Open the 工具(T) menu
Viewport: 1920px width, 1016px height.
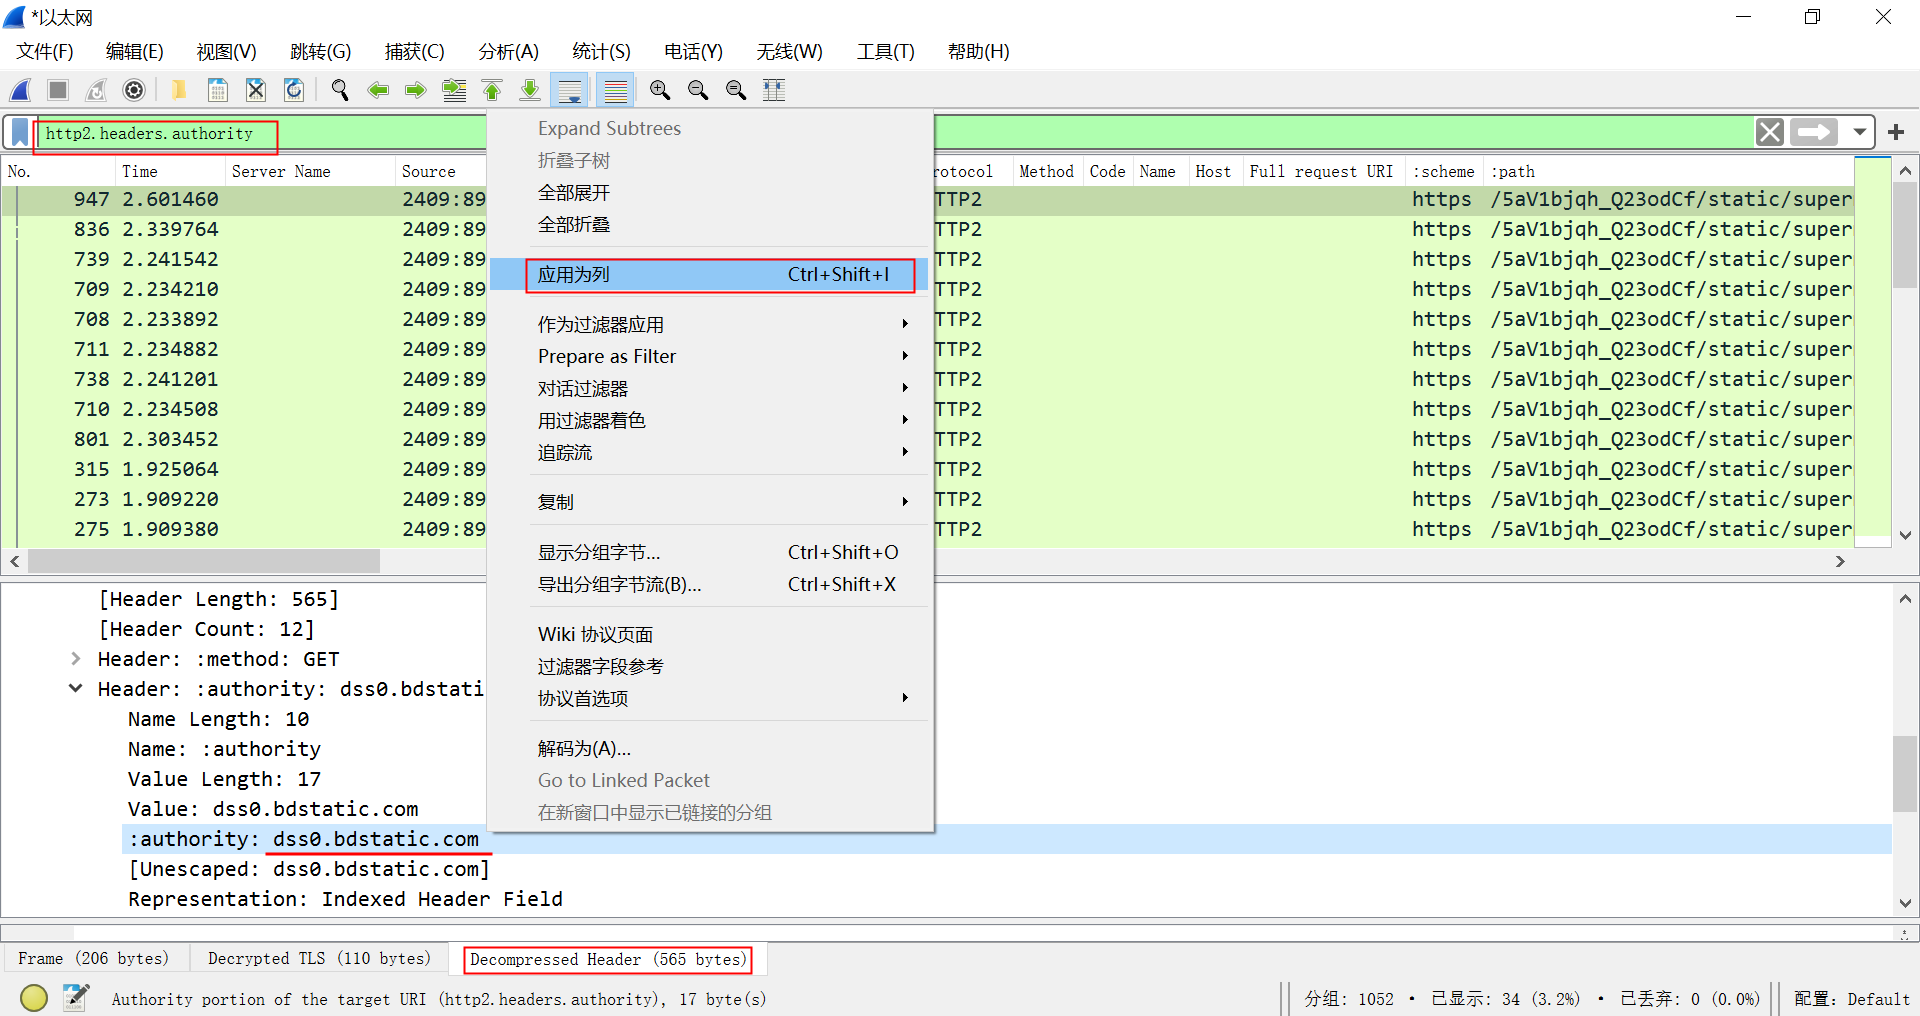click(885, 51)
